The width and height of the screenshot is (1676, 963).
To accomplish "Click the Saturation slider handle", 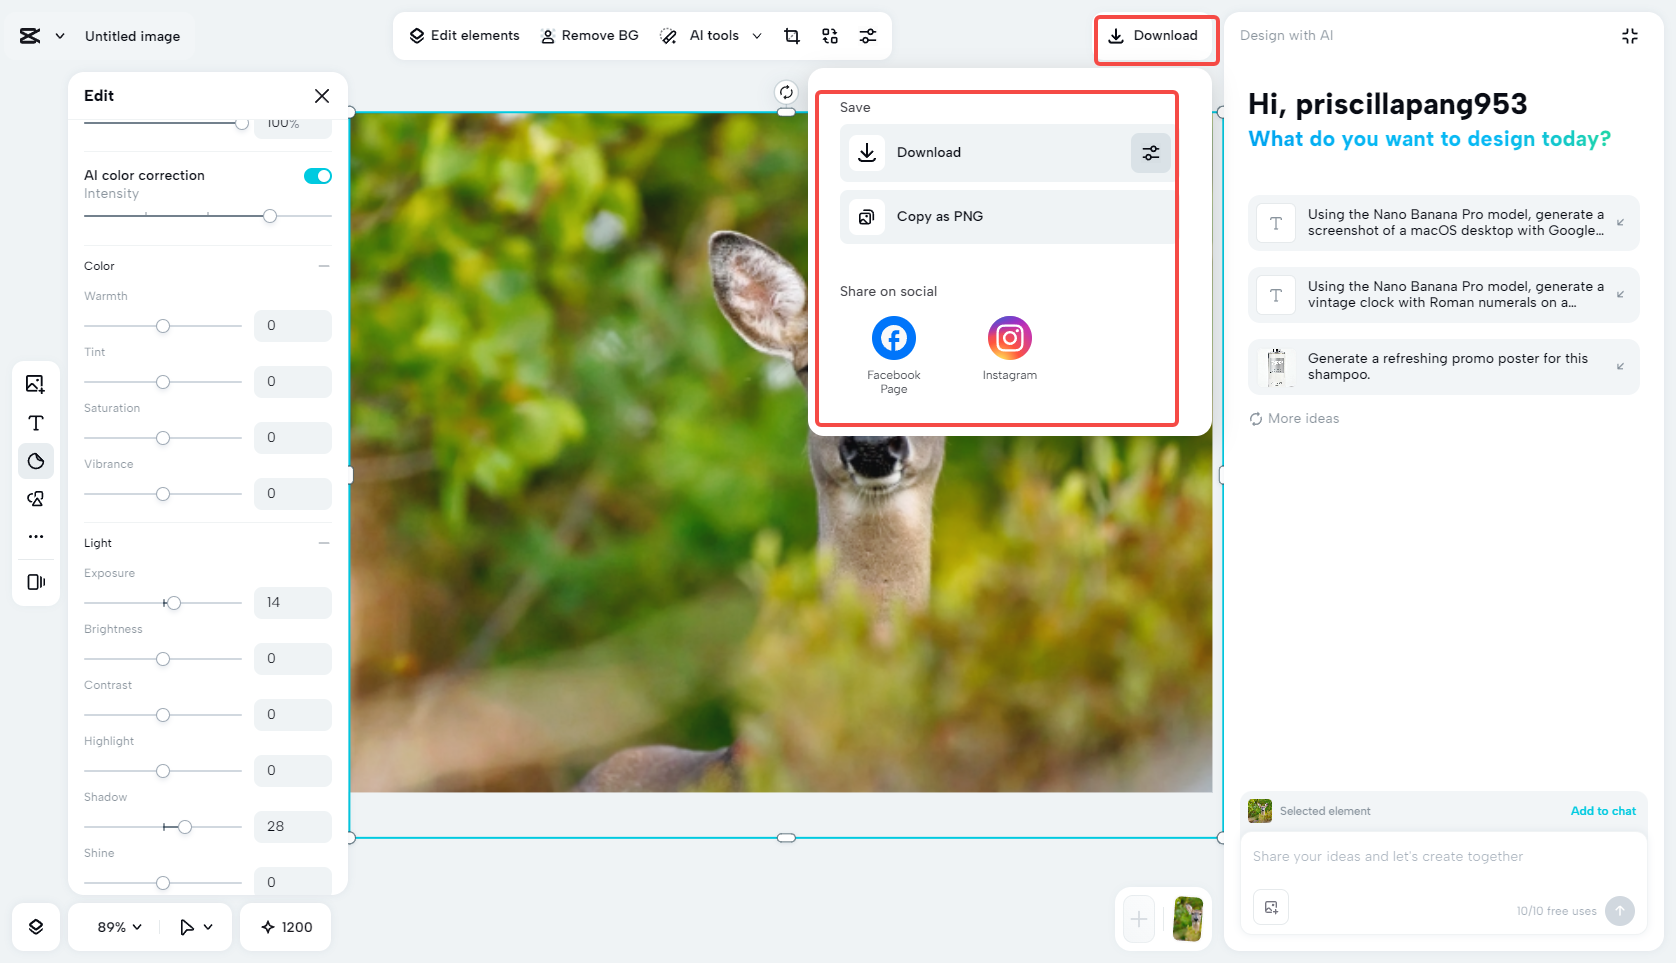I will [x=163, y=438].
